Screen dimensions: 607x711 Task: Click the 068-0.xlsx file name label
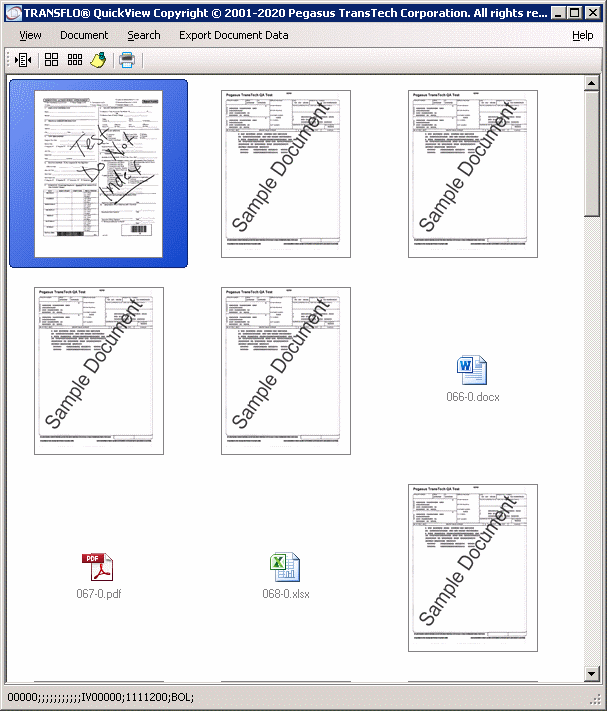pyautogui.click(x=286, y=594)
